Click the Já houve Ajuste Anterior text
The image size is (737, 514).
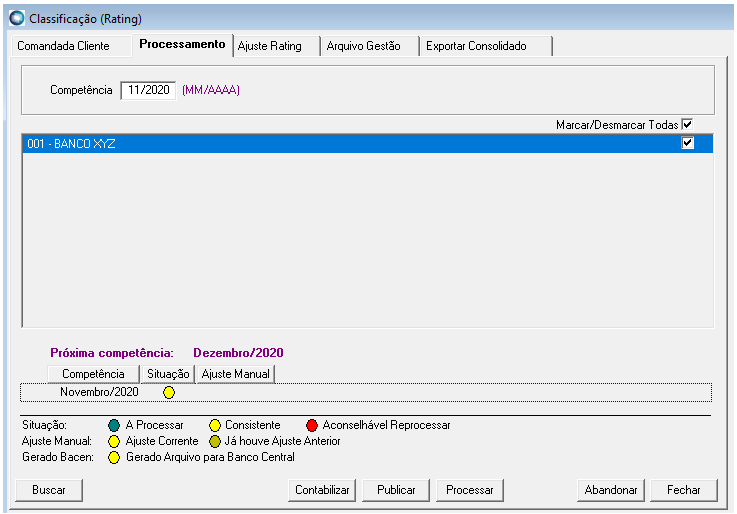pyautogui.click(x=282, y=441)
